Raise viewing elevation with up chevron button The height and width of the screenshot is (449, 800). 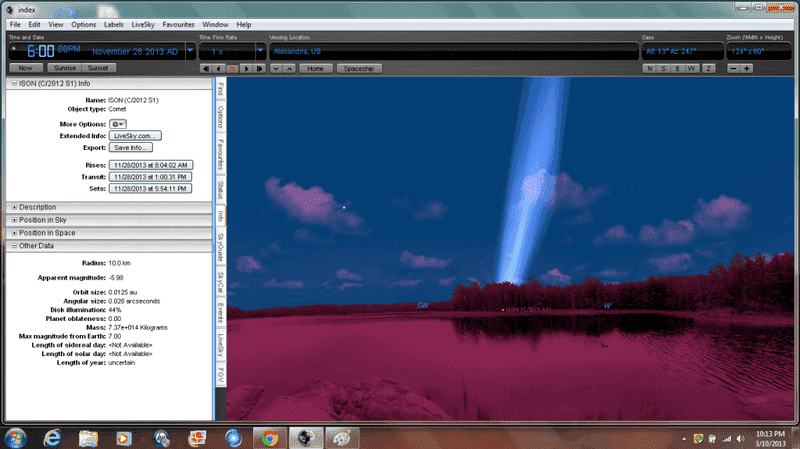pos(289,68)
